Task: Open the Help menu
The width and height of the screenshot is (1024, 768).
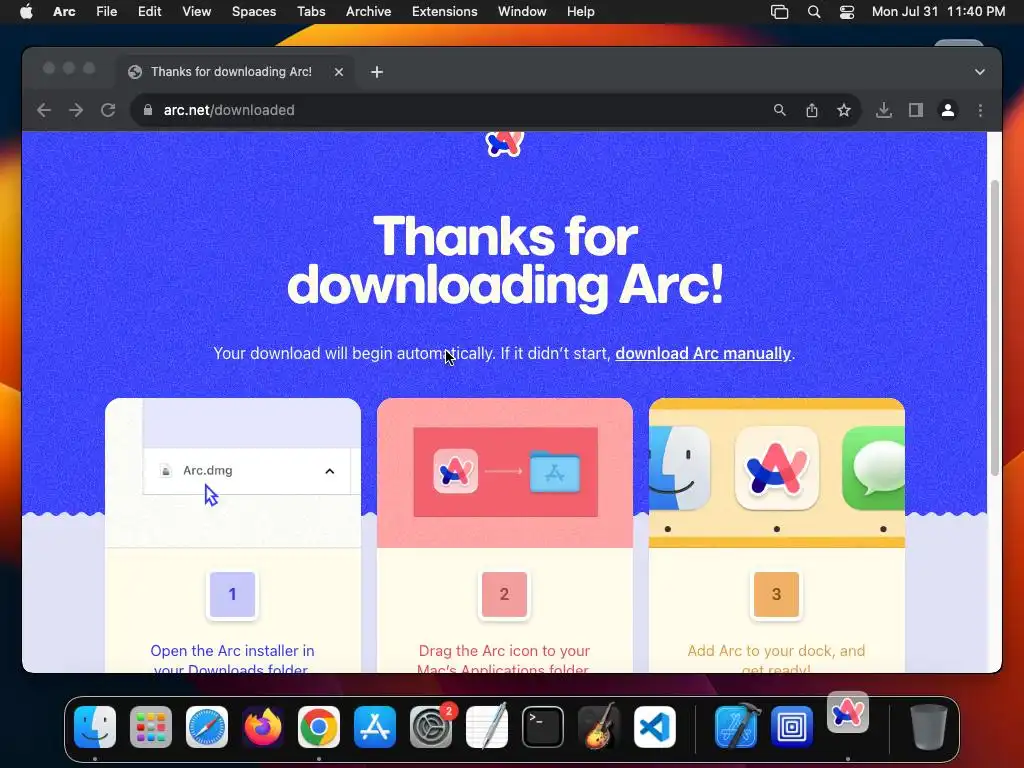Action: (x=581, y=12)
